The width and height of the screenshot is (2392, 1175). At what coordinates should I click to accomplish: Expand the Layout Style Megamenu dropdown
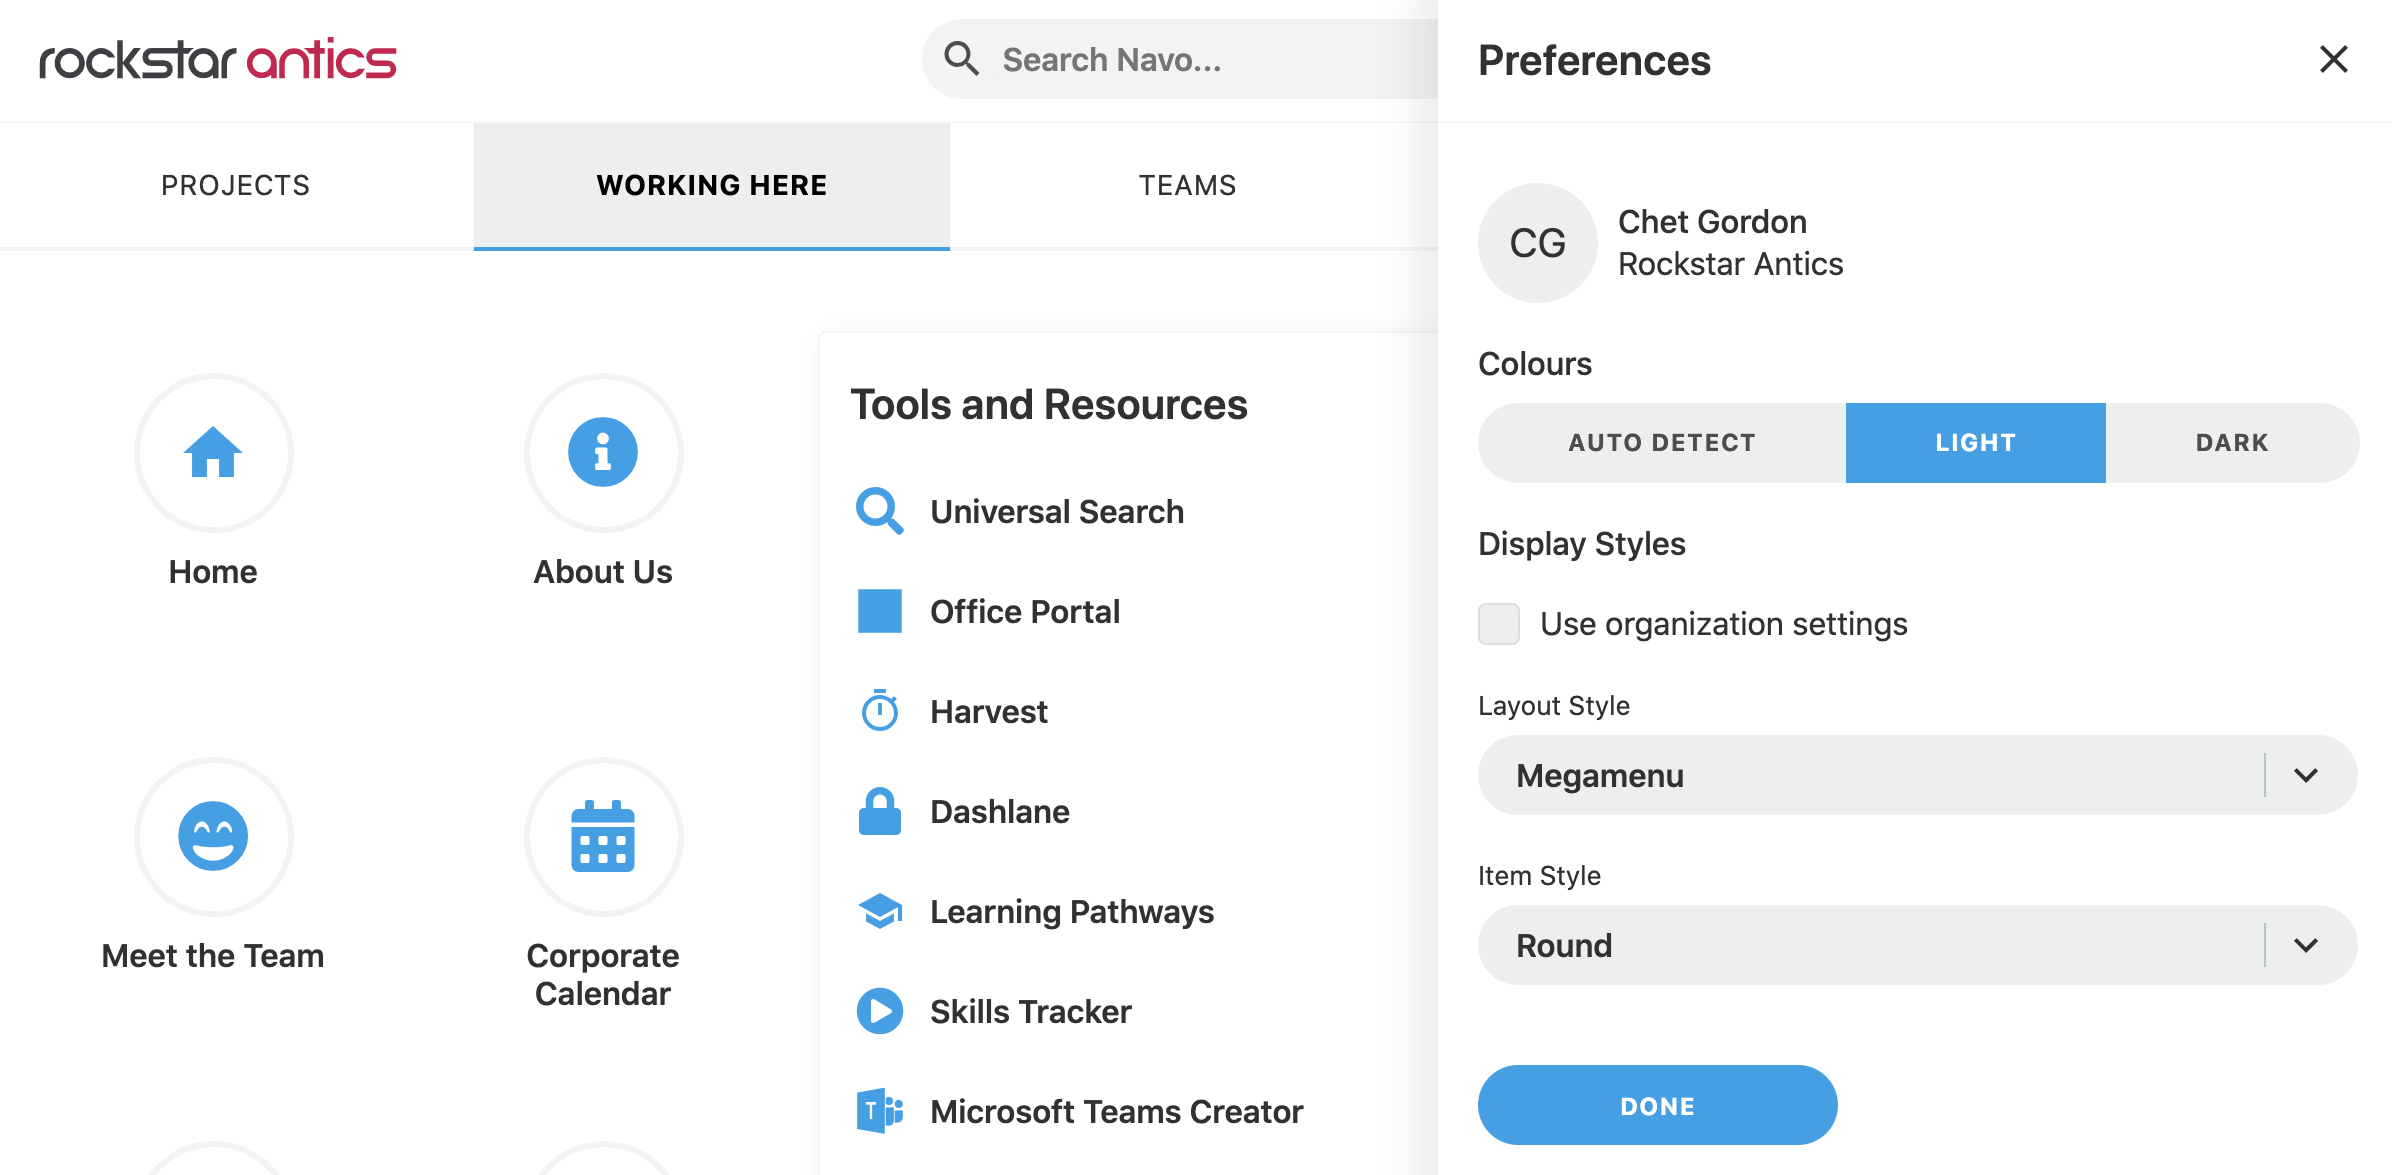(x=1917, y=775)
